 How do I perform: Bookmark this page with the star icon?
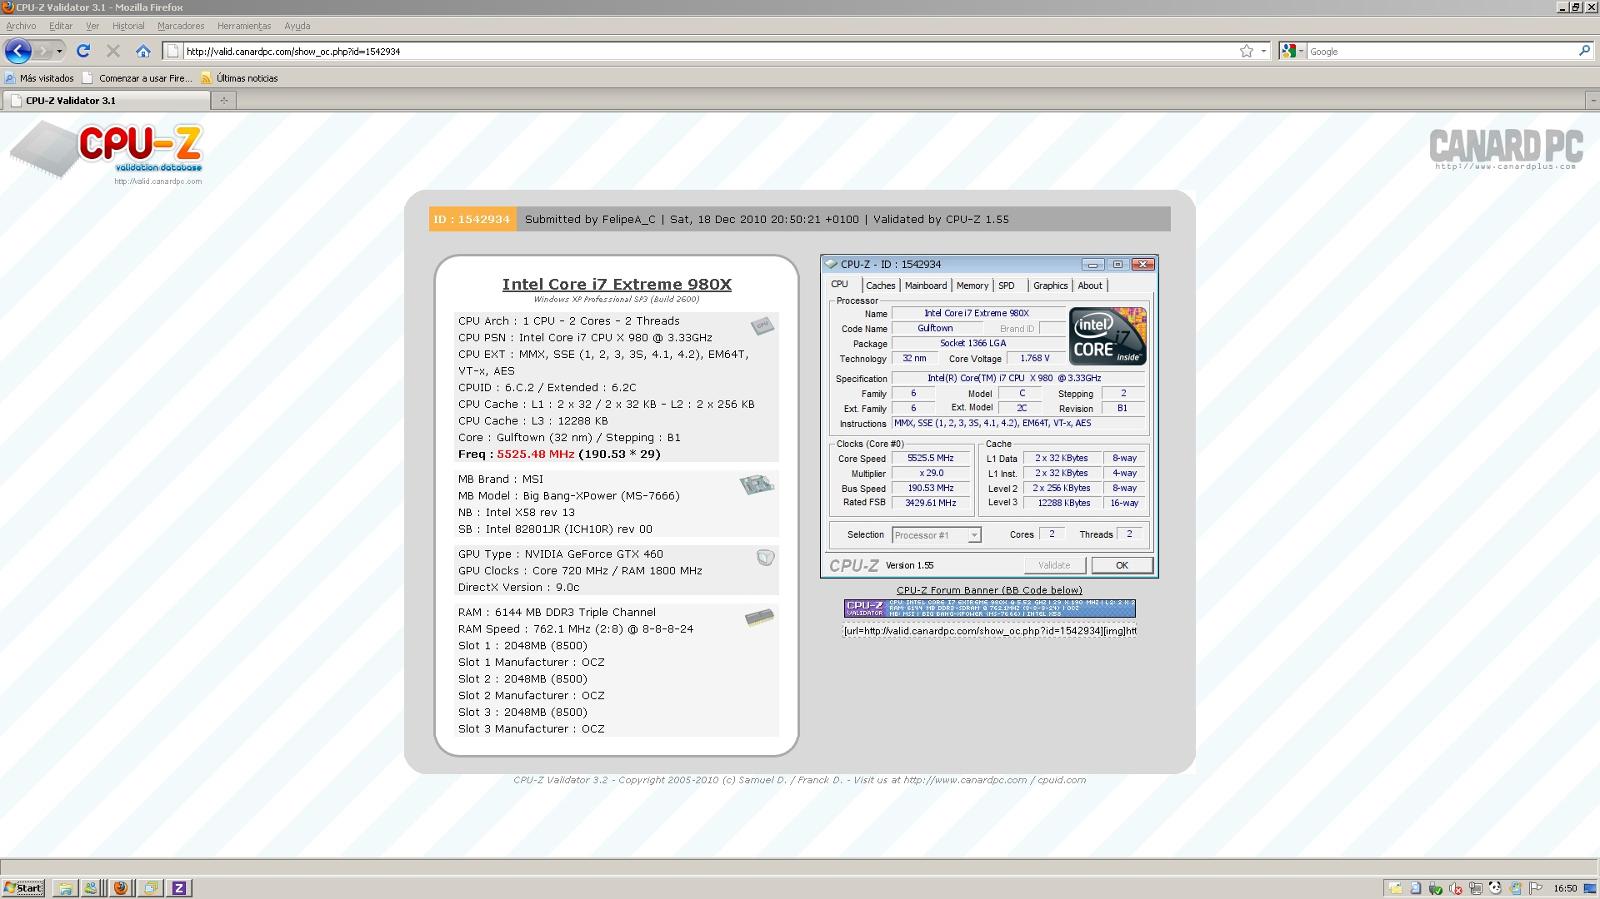1246,51
